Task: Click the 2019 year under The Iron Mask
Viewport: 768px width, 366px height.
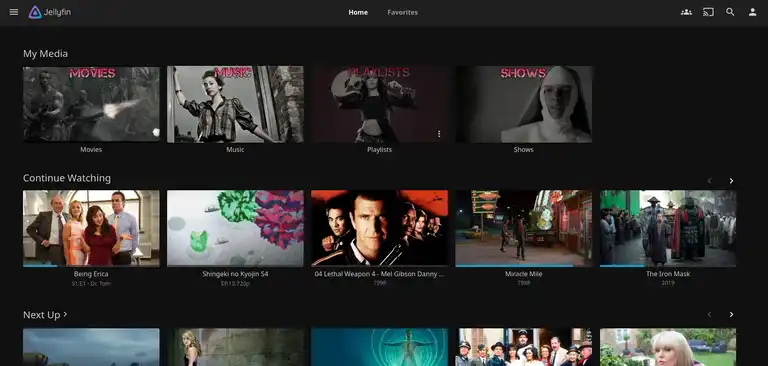Action: pos(668,283)
